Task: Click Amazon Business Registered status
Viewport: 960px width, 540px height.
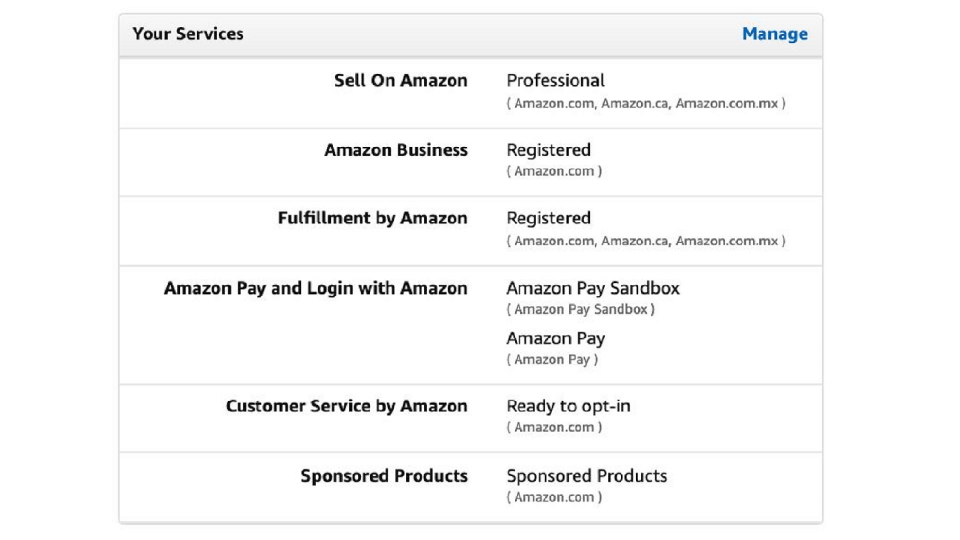Action: (x=548, y=150)
